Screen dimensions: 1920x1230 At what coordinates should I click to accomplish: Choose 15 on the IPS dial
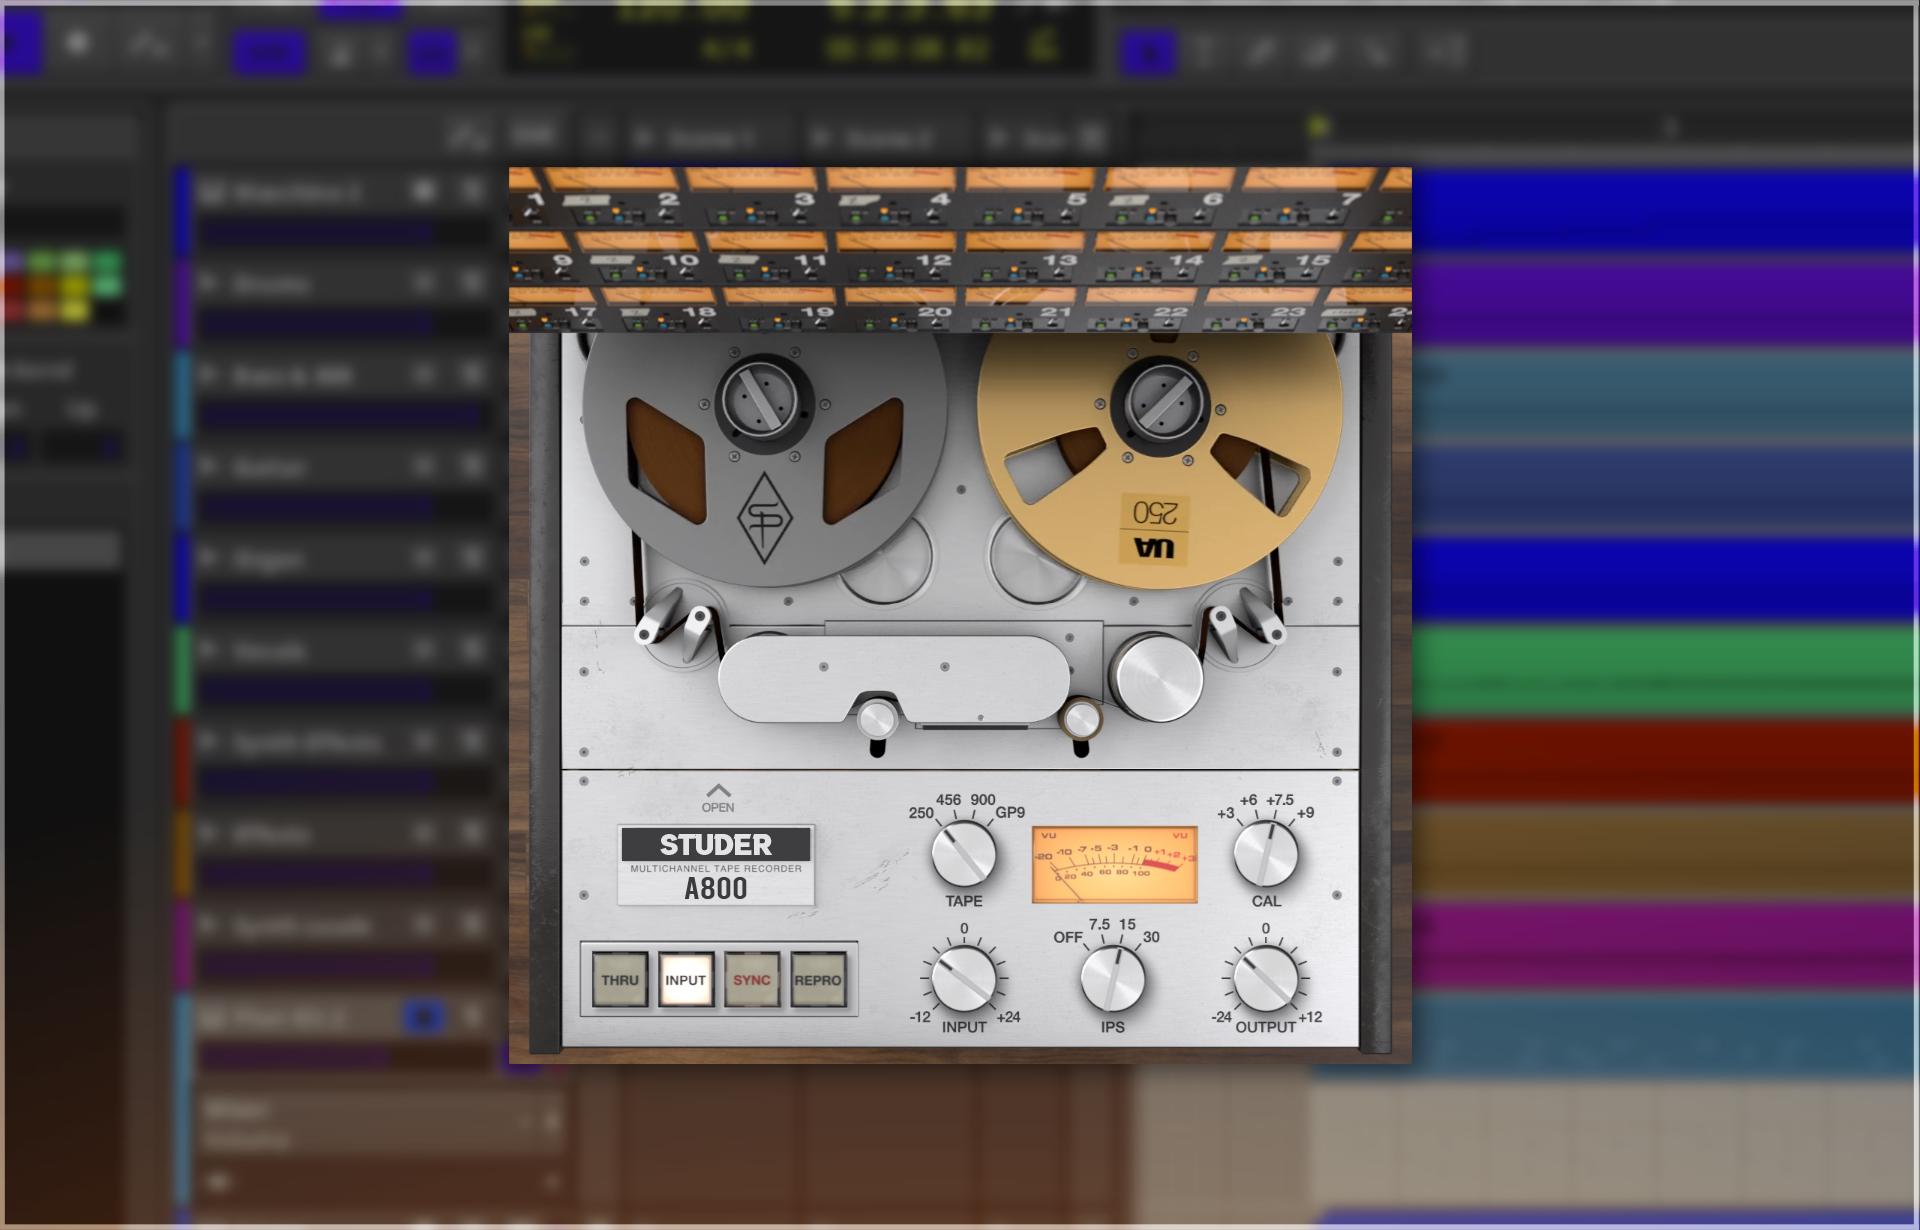click(x=1127, y=924)
